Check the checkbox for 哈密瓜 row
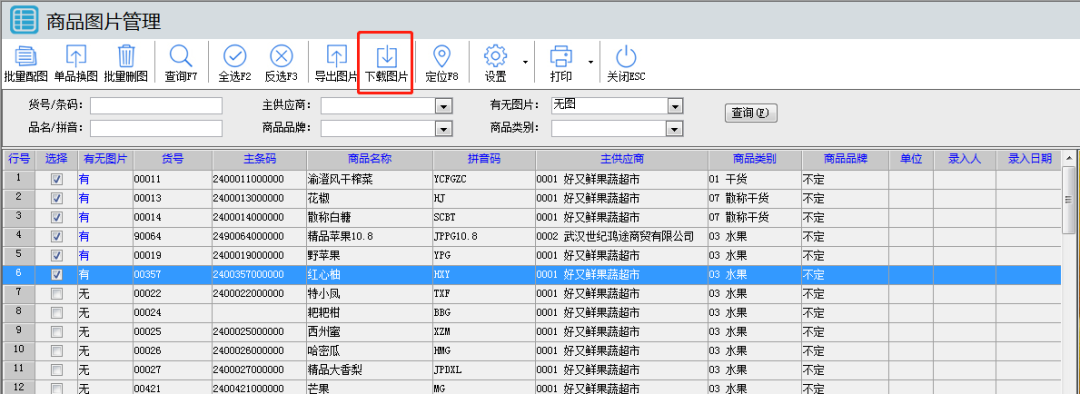The image size is (1080, 394). click(x=57, y=351)
